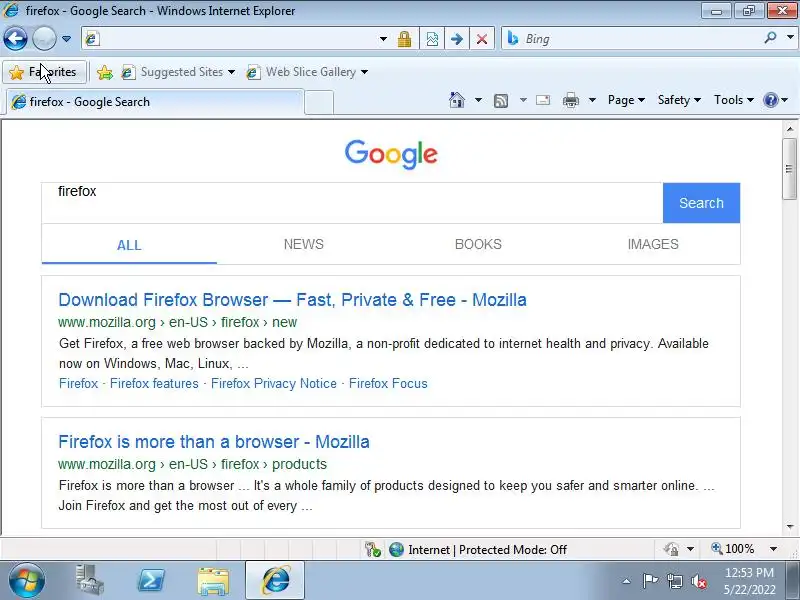Click the status bar add-ons/popup blocker icon

[x=372, y=549]
